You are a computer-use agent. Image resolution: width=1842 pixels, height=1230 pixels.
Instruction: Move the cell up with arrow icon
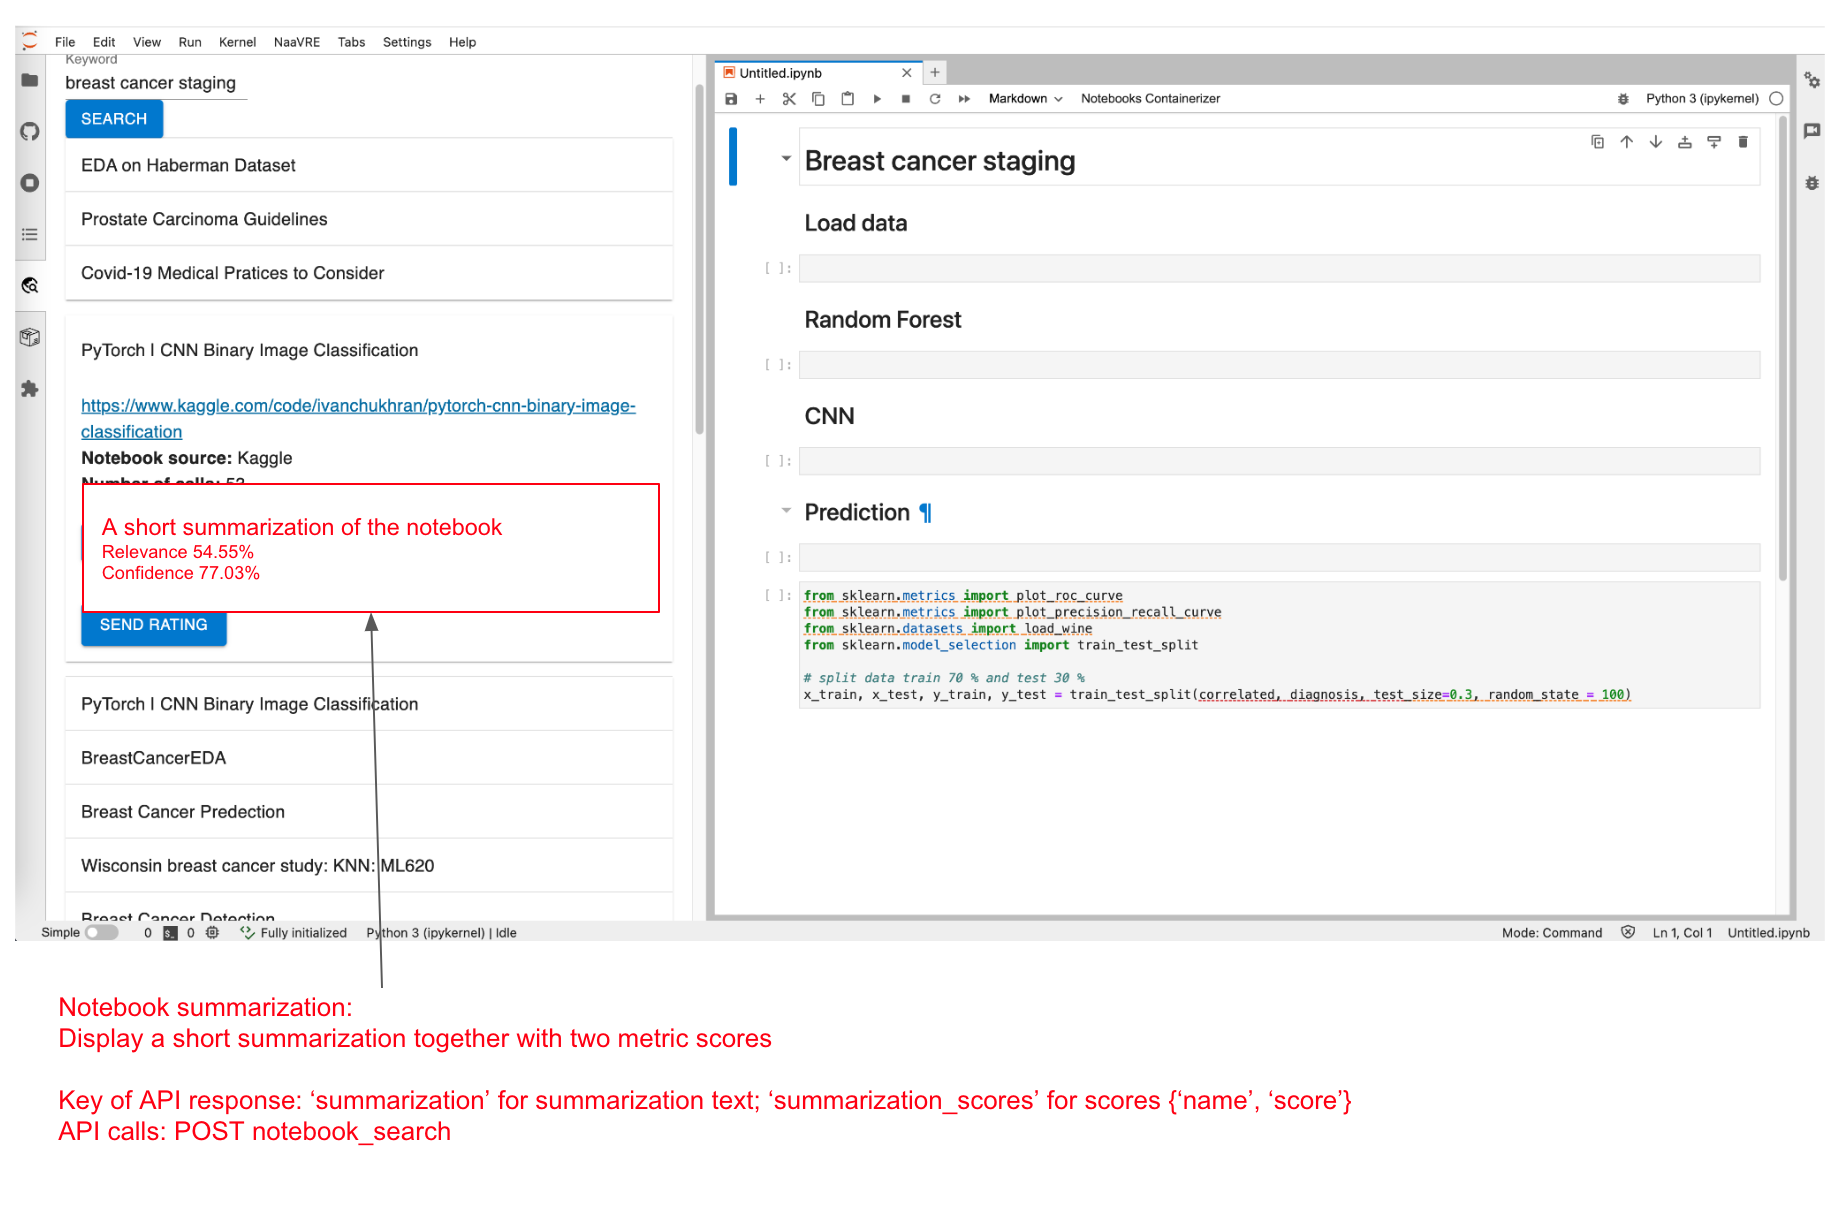click(1626, 141)
